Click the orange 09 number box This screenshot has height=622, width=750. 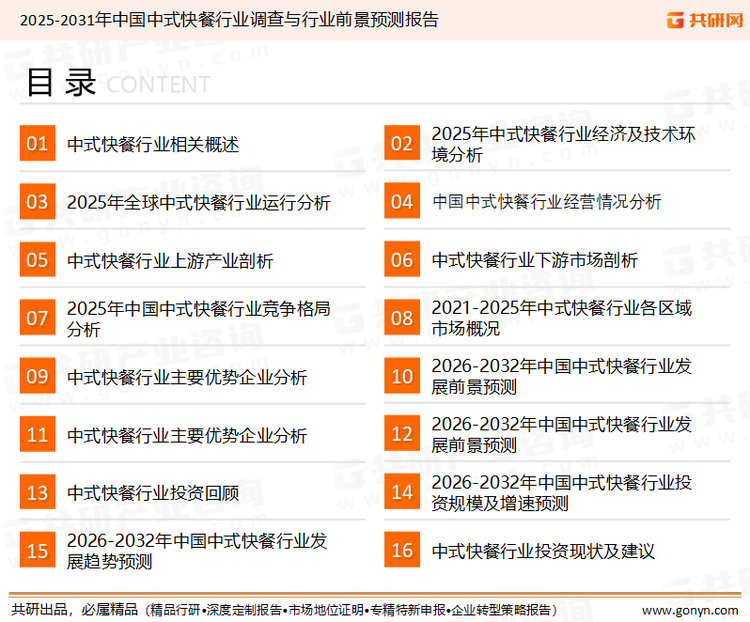point(37,376)
